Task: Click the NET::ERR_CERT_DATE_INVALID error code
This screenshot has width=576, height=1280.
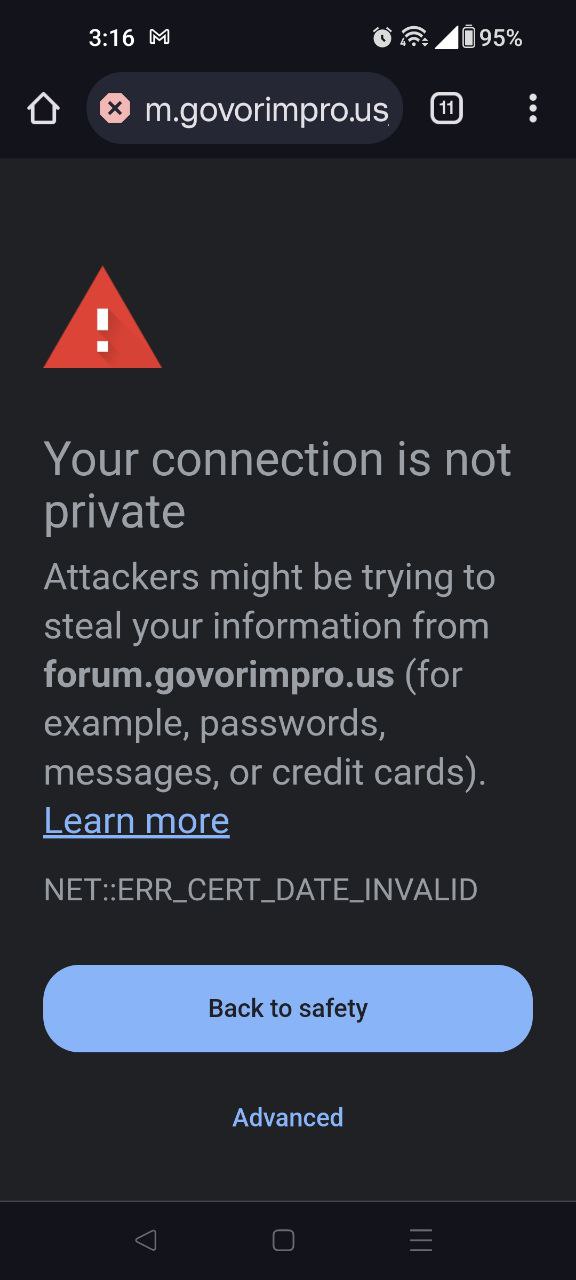Action: [261, 889]
